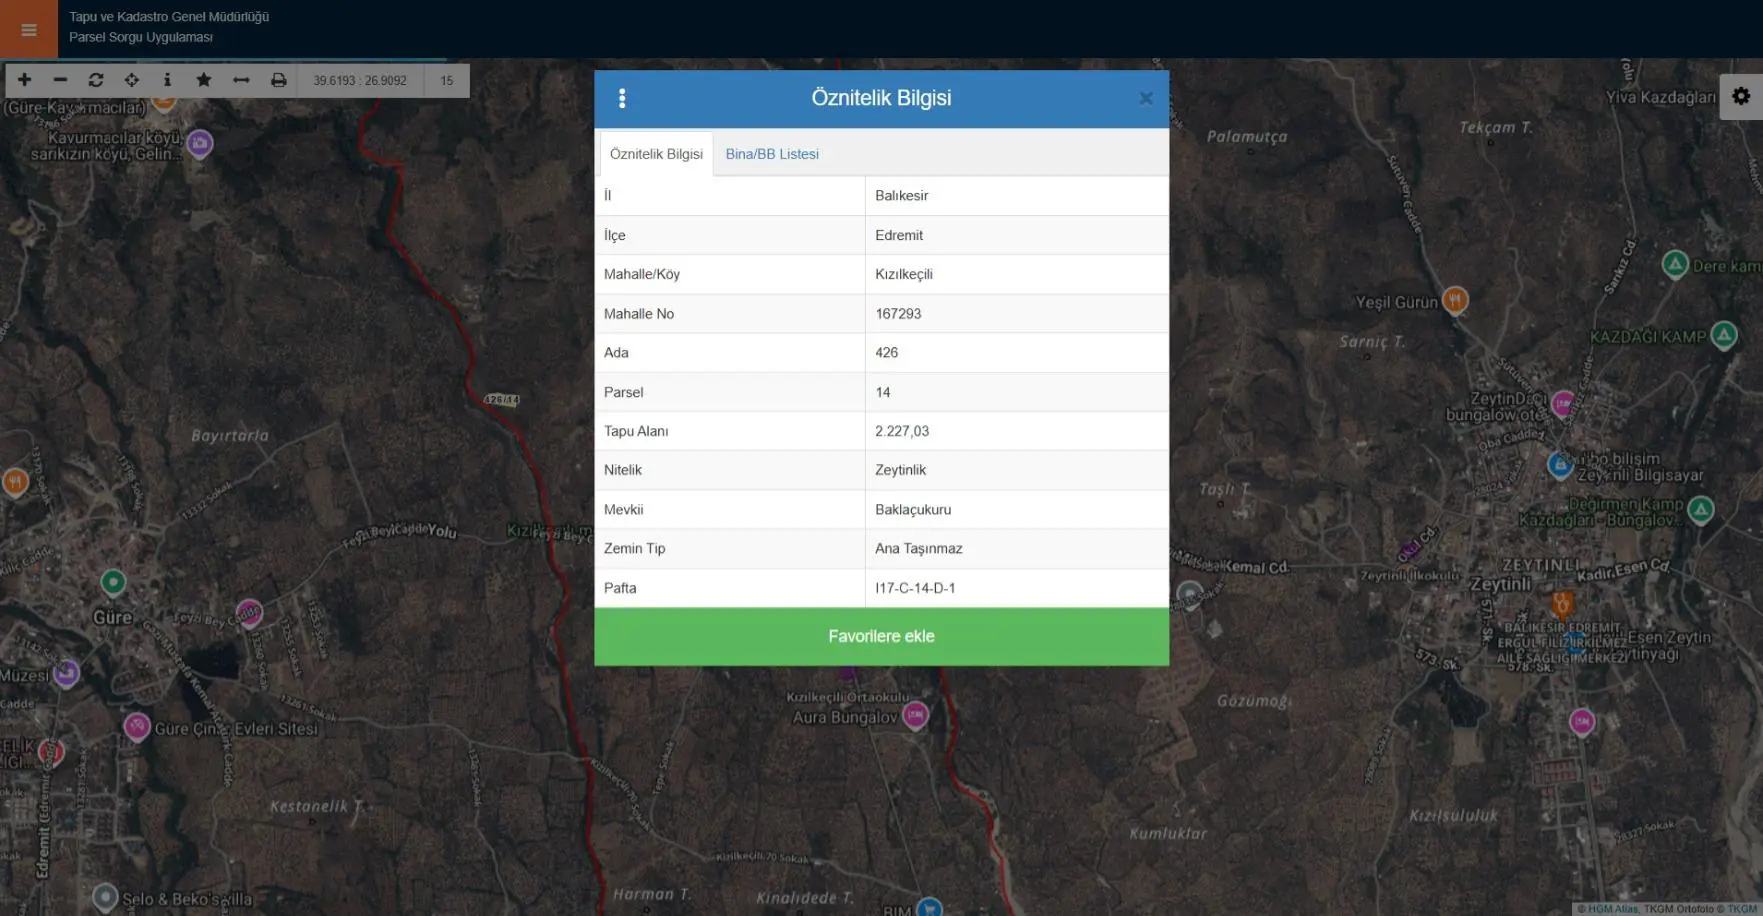Image resolution: width=1763 pixels, height=916 pixels.
Task: Select the measure distance tool
Action: click(x=241, y=80)
